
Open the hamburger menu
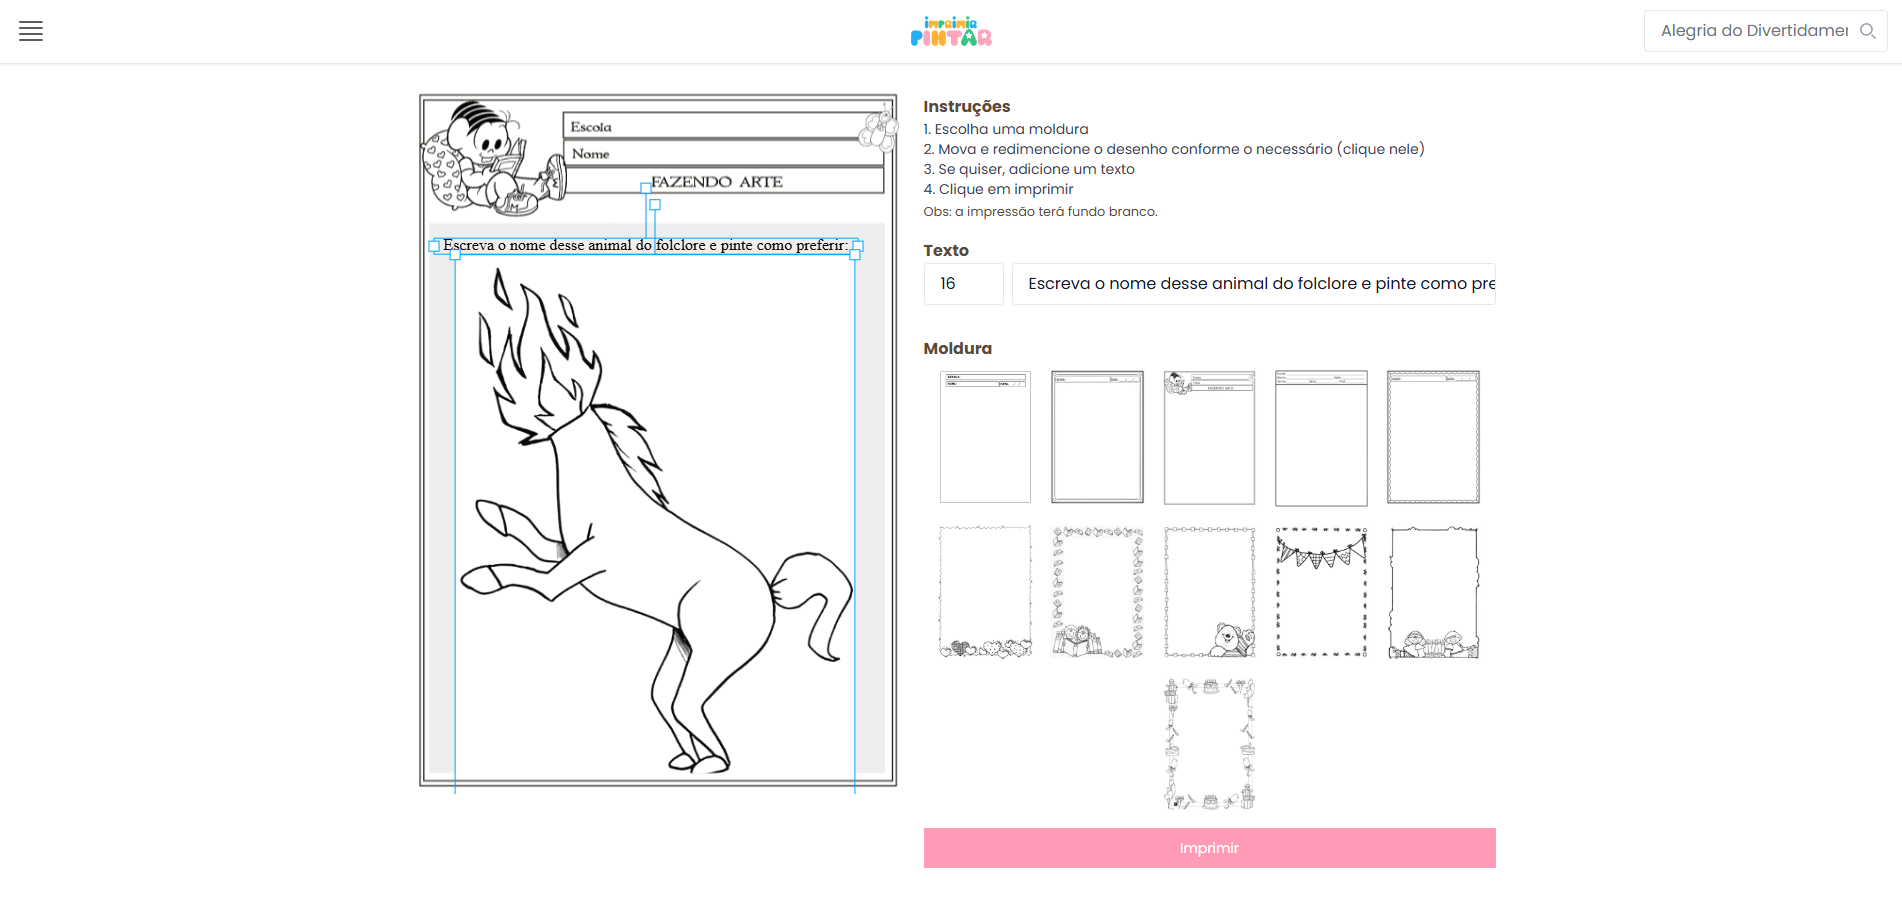click(x=31, y=31)
